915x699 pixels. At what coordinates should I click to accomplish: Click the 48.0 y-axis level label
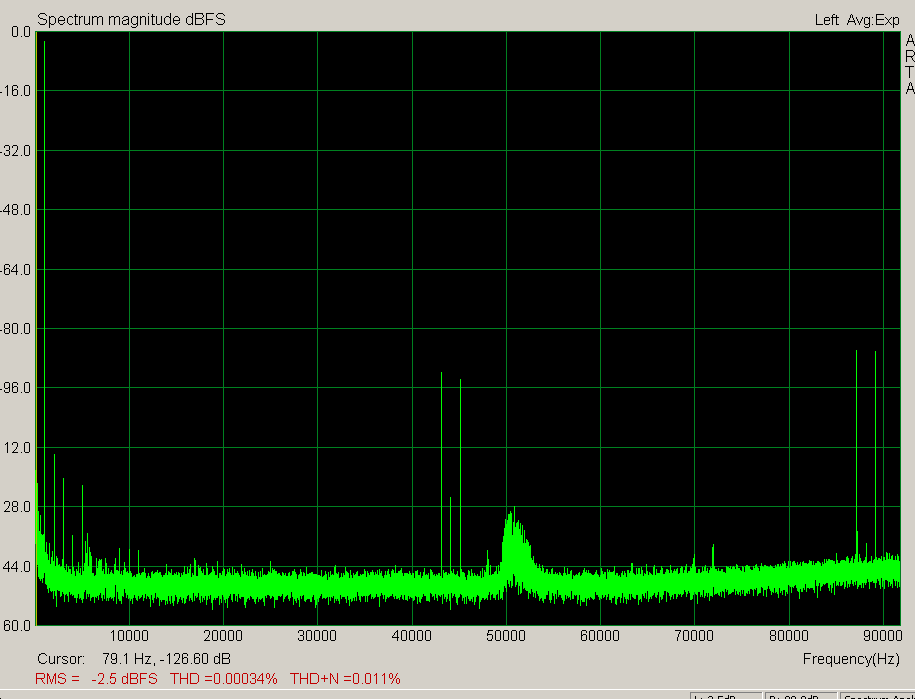click(x=16, y=209)
